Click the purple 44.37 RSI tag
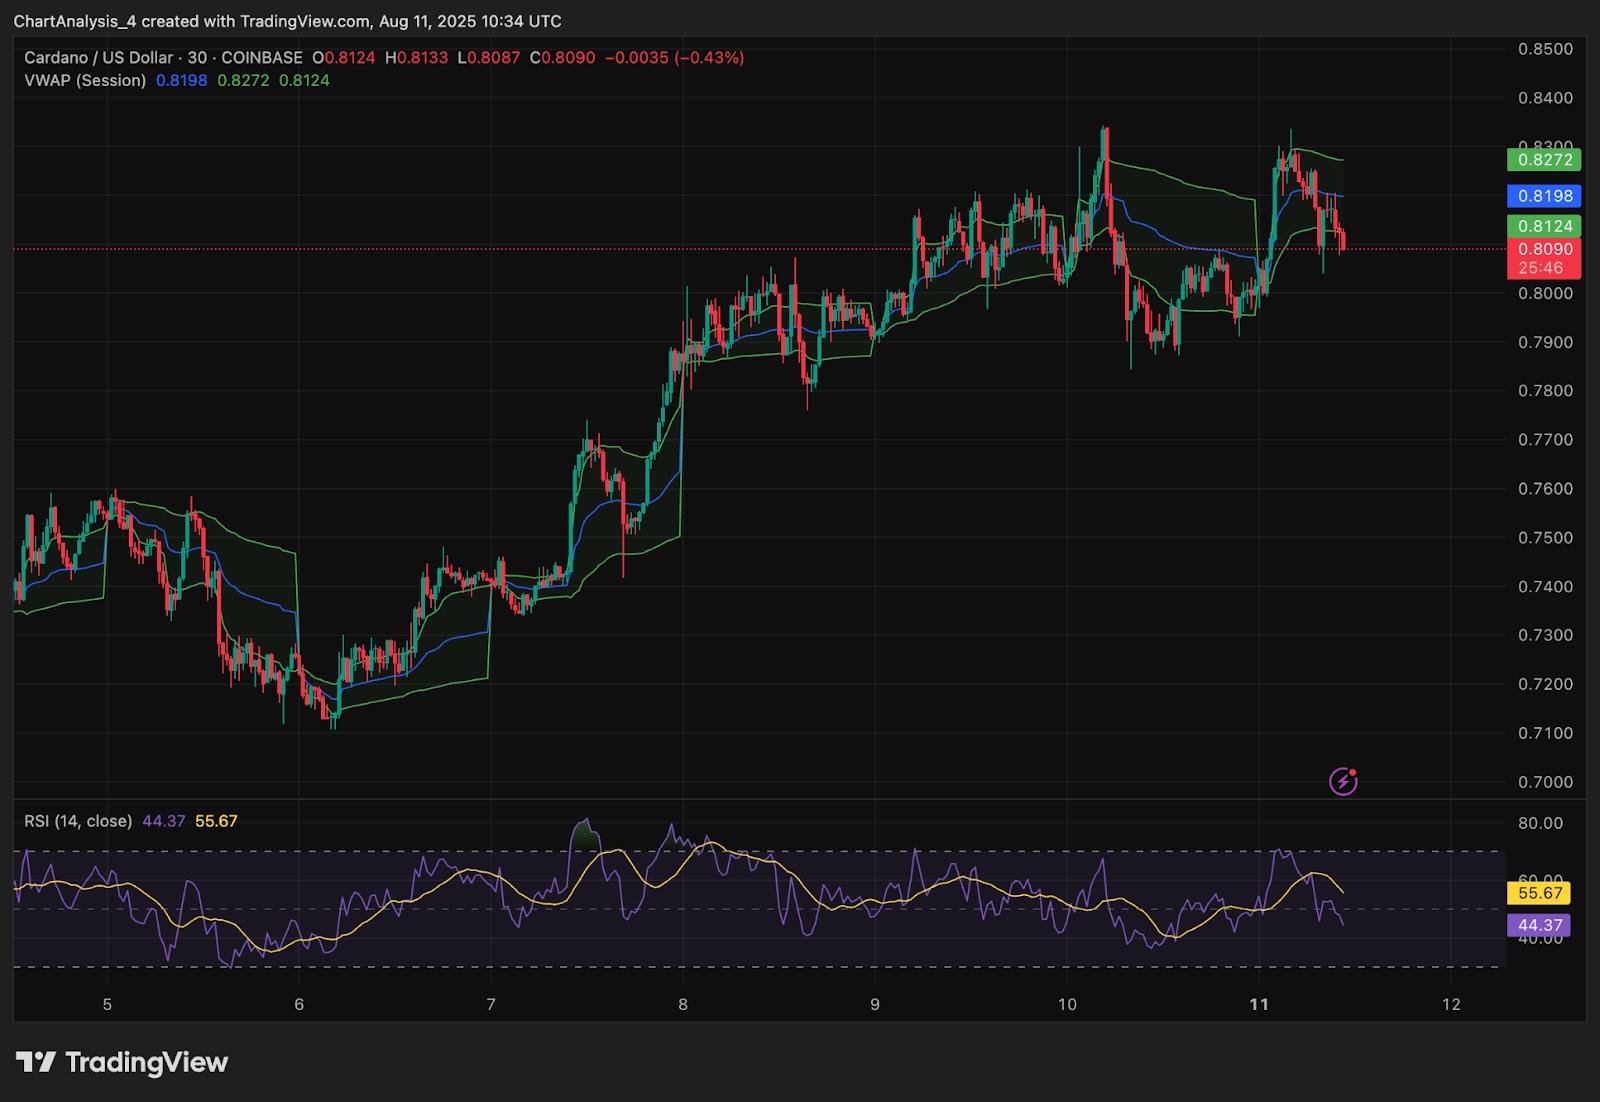Image resolution: width=1600 pixels, height=1102 pixels. click(x=1537, y=926)
